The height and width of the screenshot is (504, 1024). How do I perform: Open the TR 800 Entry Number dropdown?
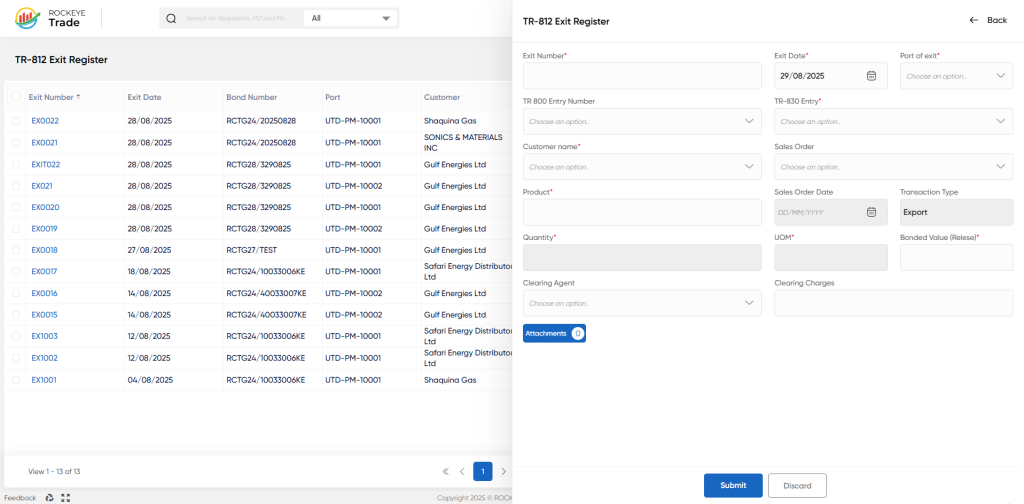coord(642,121)
